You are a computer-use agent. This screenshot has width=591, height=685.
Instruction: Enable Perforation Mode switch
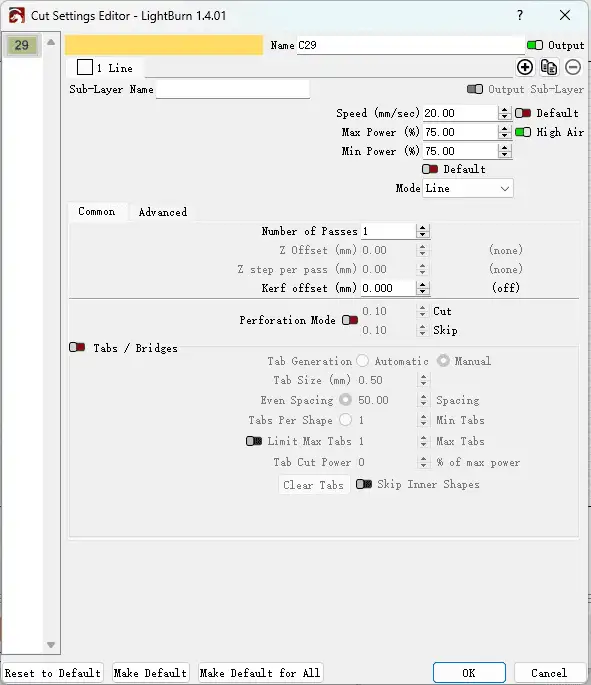350,320
